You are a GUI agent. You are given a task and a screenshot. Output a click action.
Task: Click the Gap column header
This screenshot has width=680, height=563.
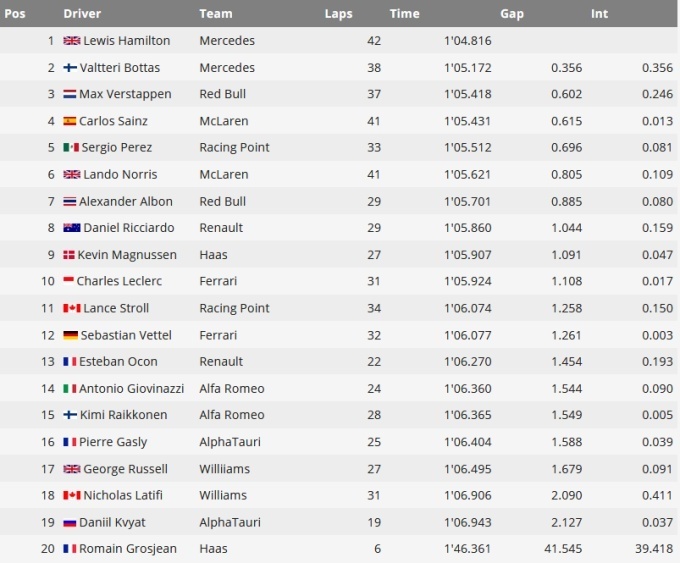(x=512, y=14)
